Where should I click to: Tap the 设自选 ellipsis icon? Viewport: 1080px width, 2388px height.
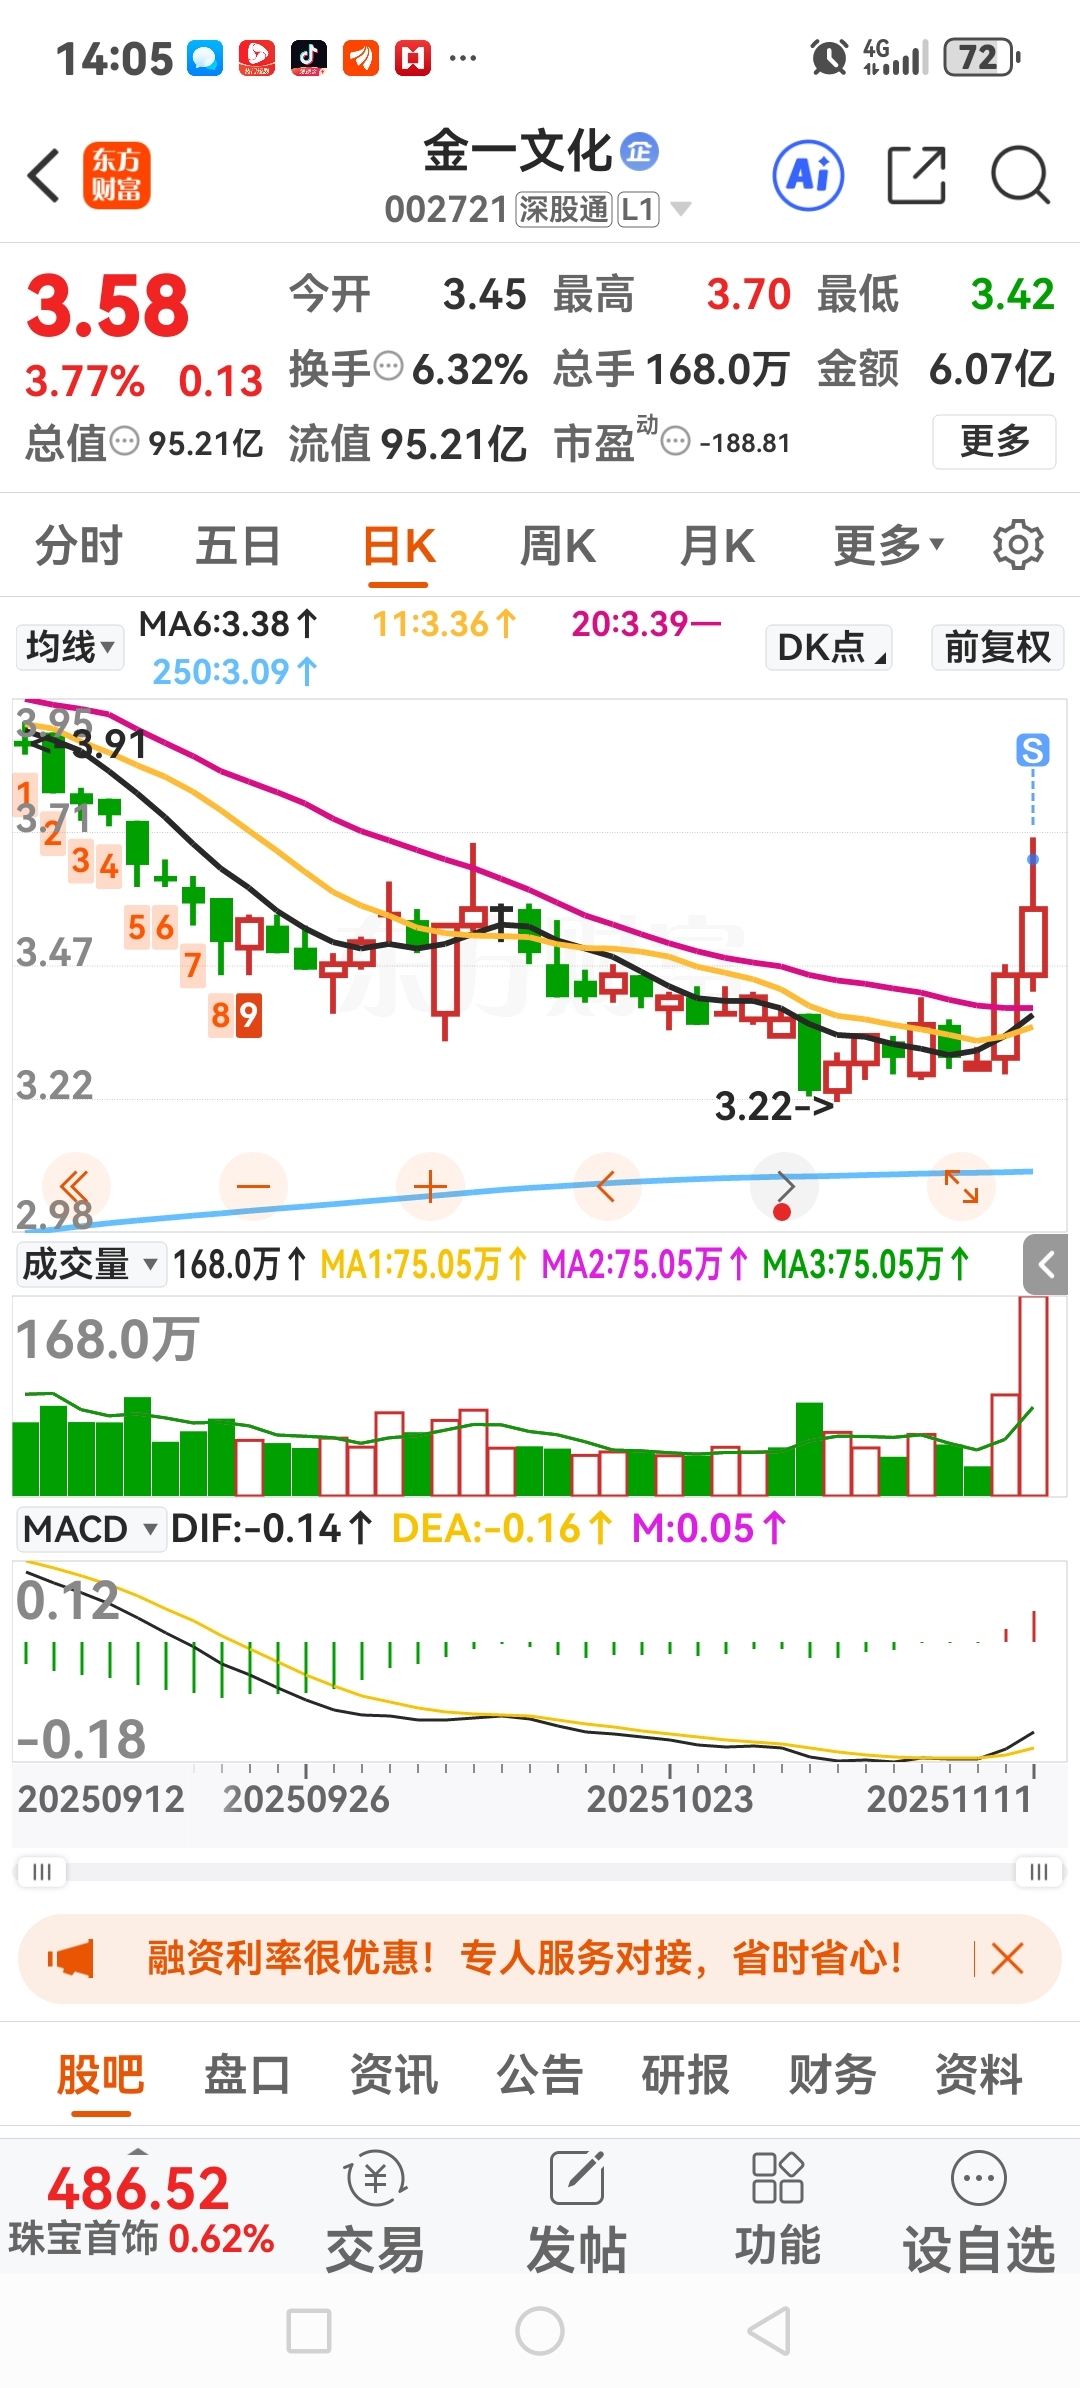[x=979, y=2178]
